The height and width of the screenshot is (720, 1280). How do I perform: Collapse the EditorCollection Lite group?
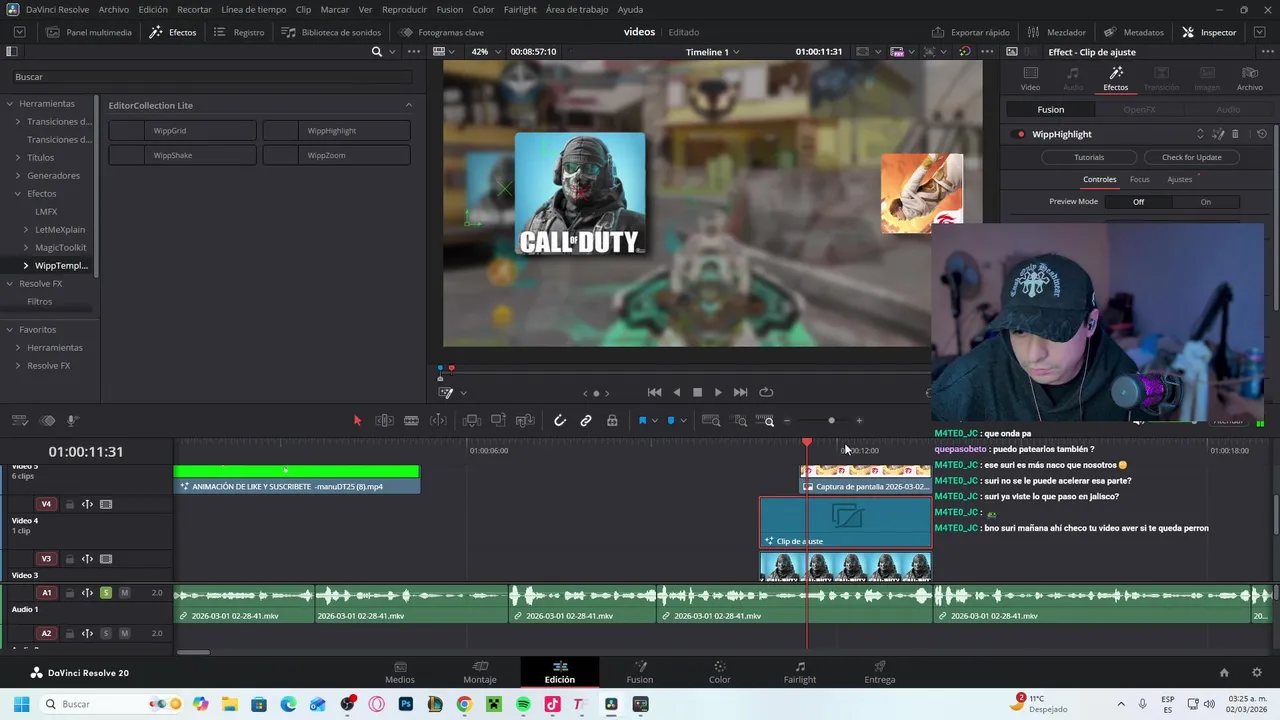[408, 105]
